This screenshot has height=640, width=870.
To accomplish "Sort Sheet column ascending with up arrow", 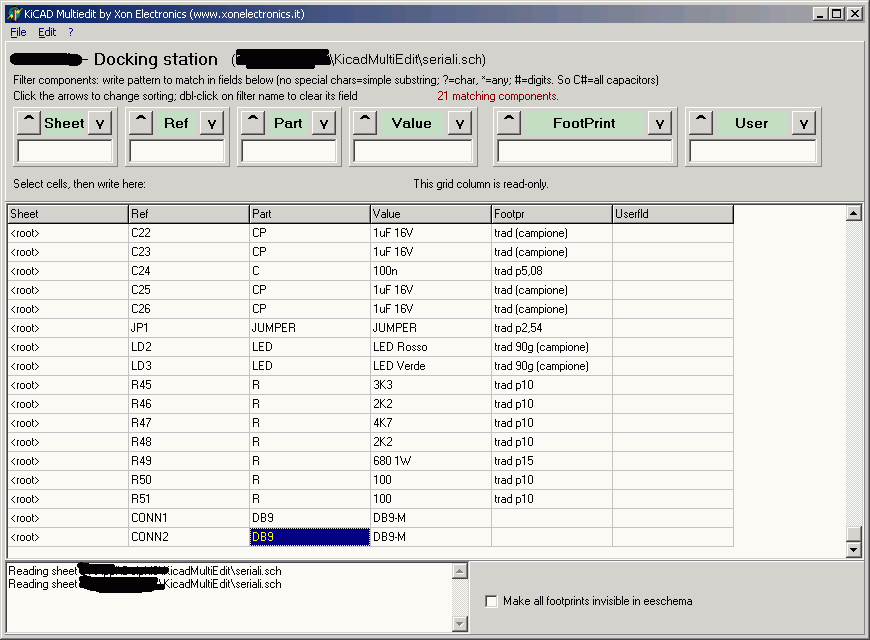I will (28, 123).
